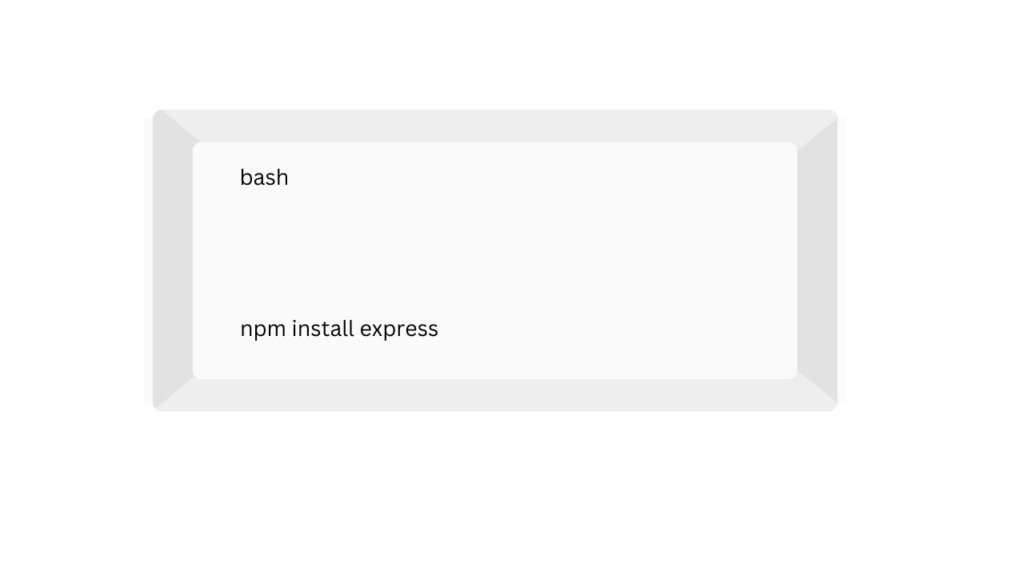Click the top-right corner of the beveled frame
The image size is (1024, 576).
click(x=830, y=117)
